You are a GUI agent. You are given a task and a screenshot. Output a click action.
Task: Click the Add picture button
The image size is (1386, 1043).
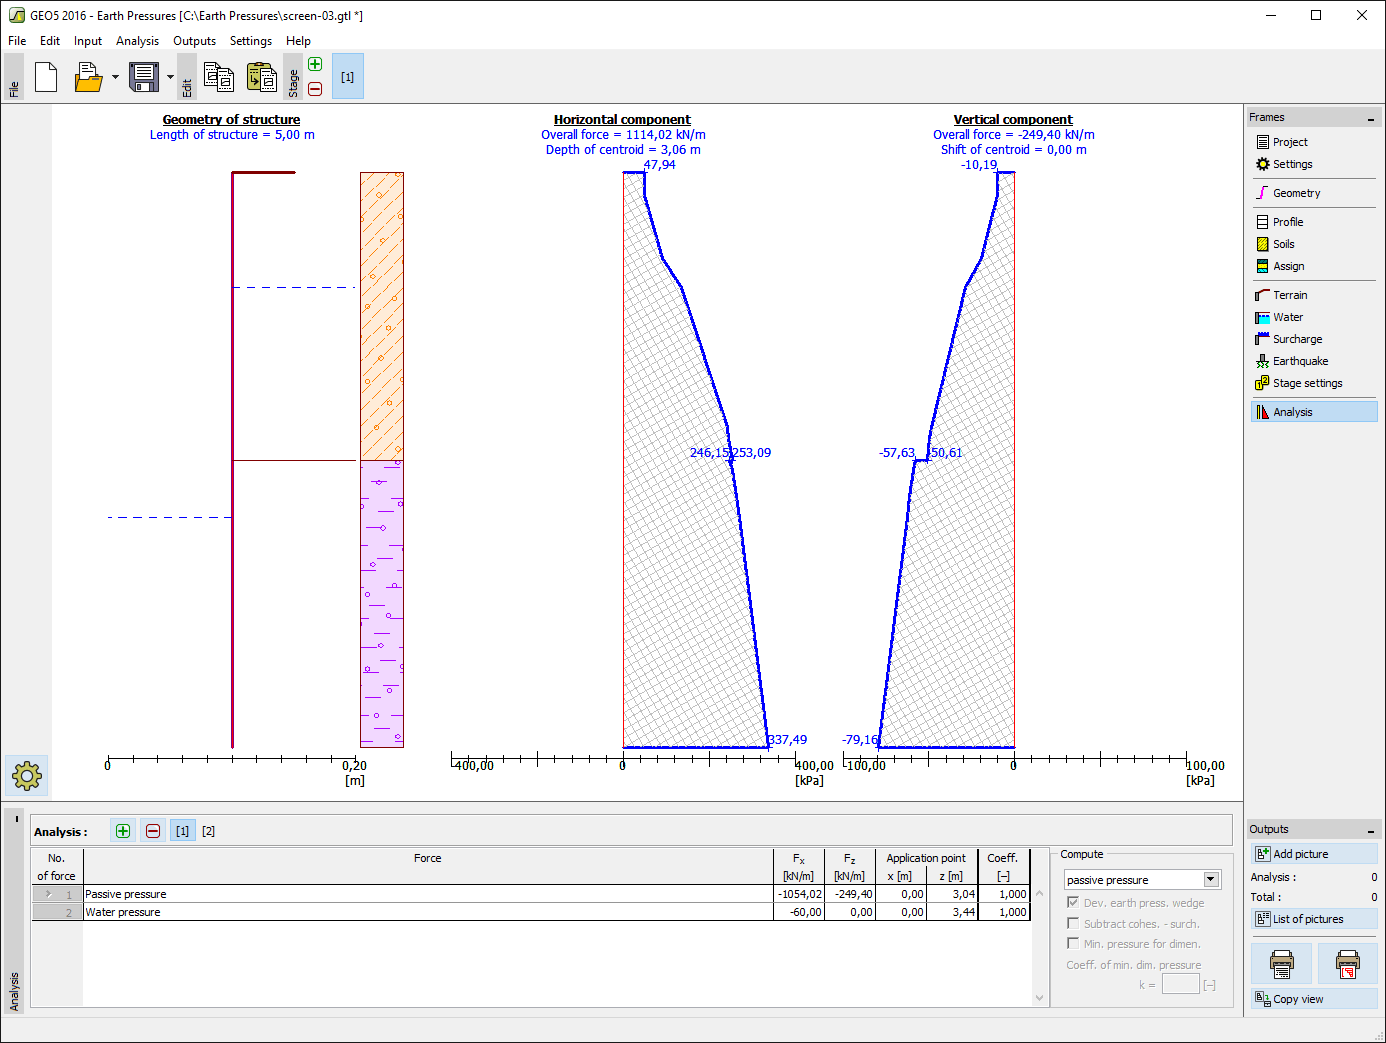(x=1313, y=854)
